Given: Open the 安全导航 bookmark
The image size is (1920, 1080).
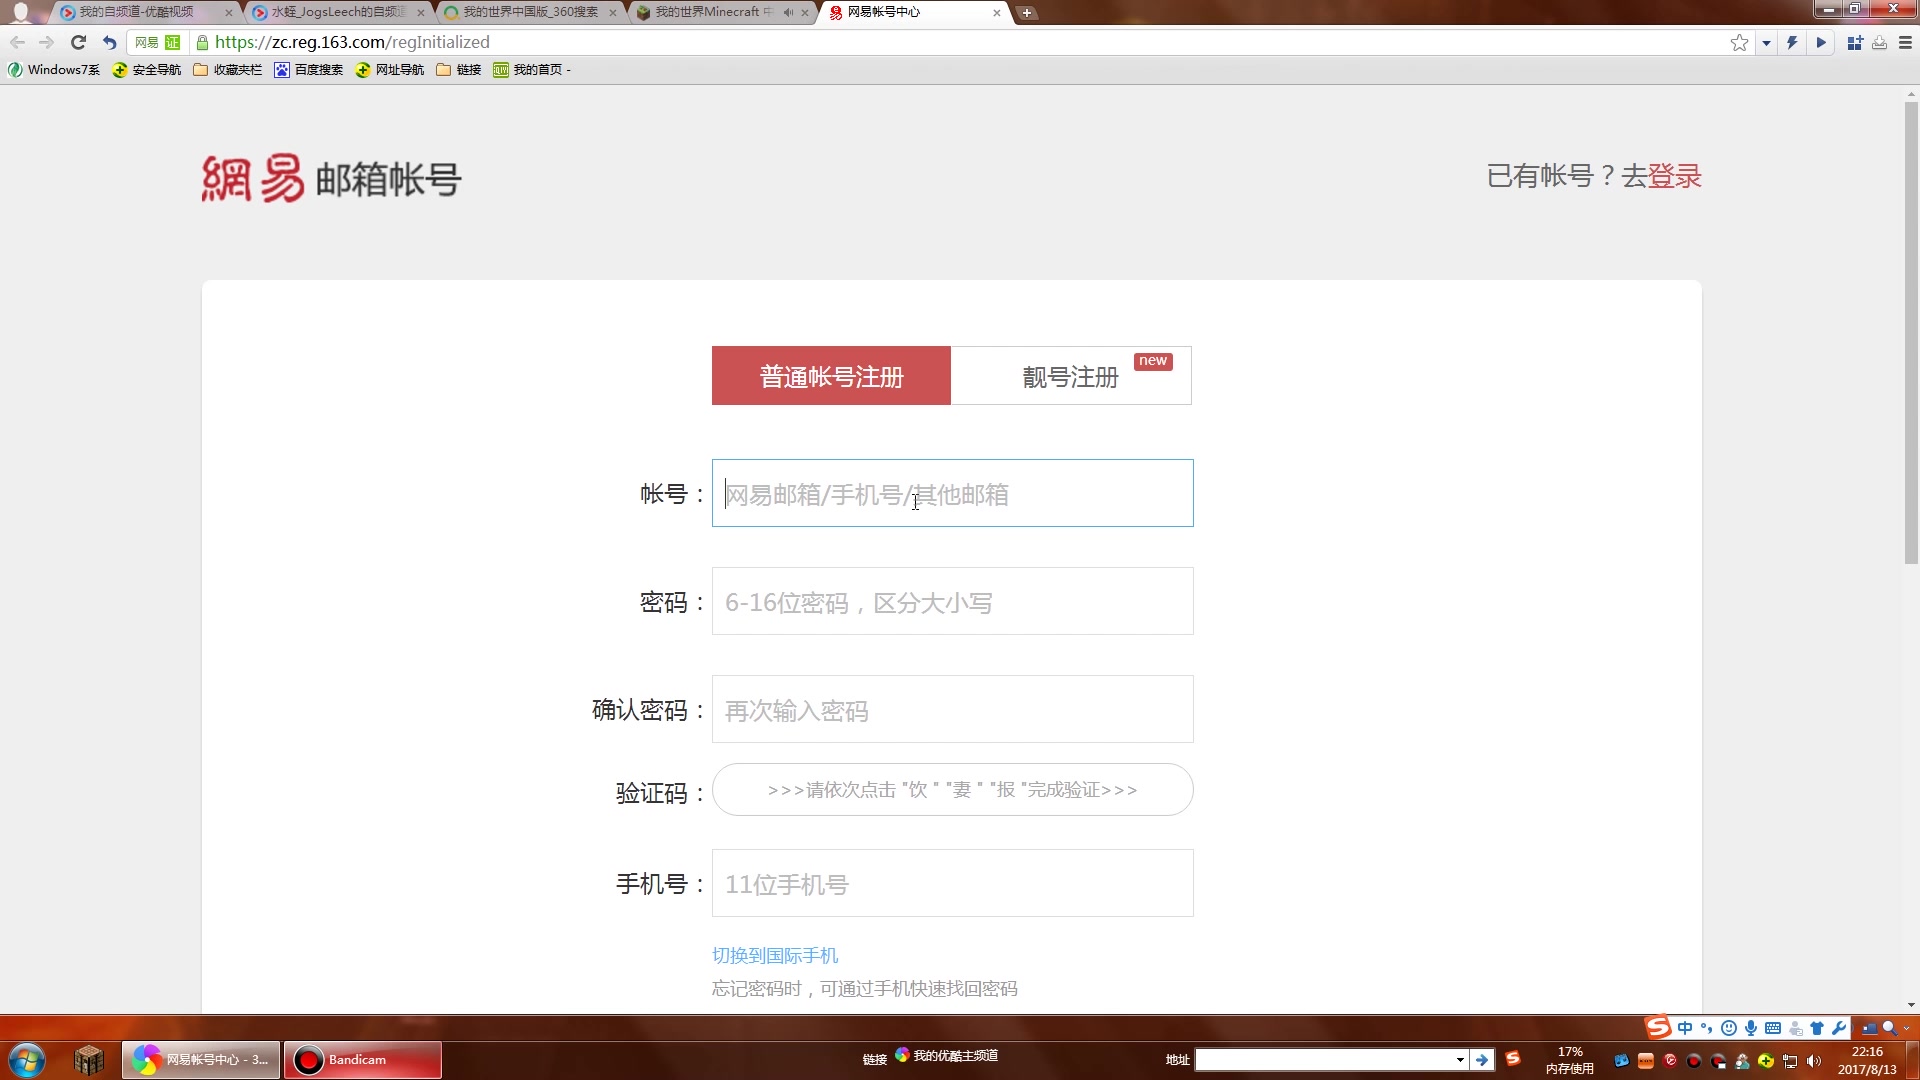Looking at the screenshot, I should click(147, 69).
